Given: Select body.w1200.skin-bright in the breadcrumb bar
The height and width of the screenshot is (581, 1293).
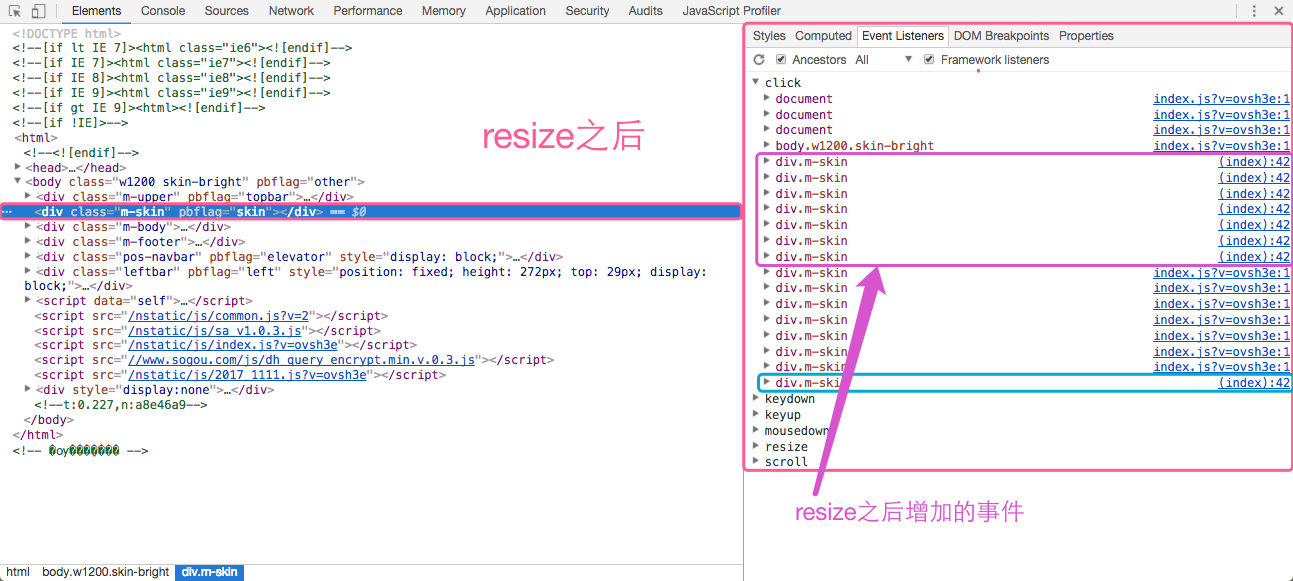Looking at the screenshot, I should tap(105, 572).
